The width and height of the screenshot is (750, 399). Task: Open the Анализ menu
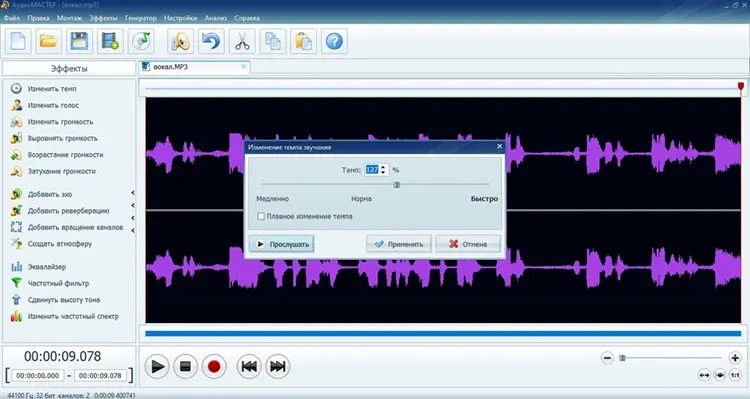[x=216, y=18]
